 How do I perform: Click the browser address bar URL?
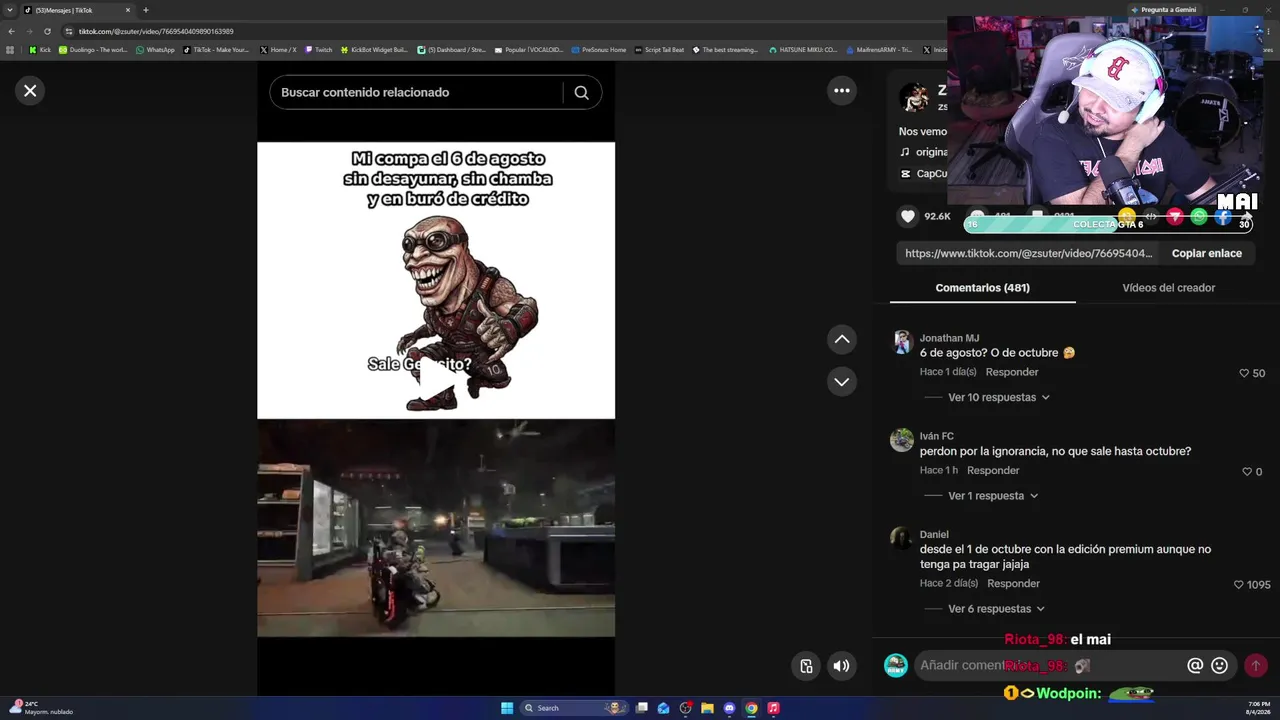click(x=156, y=31)
